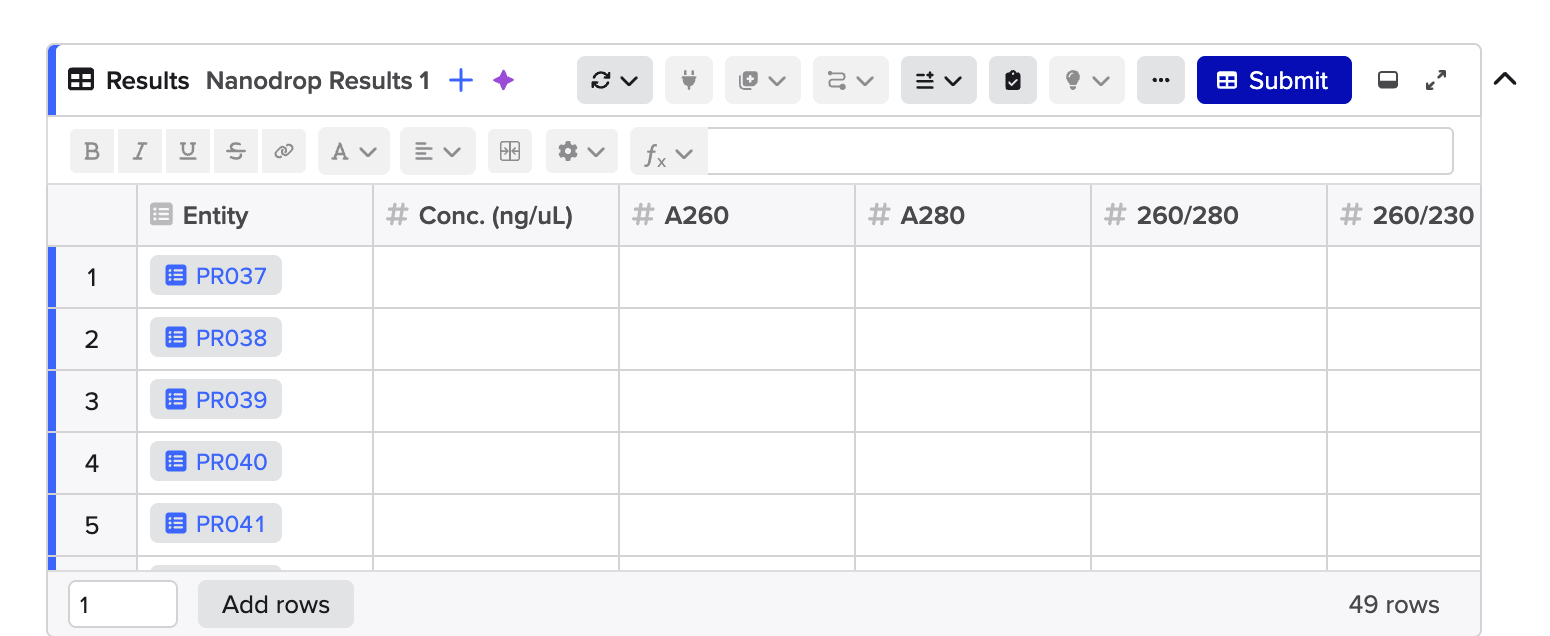
Task: Click the instrument connect plug icon
Action: [688, 80]
